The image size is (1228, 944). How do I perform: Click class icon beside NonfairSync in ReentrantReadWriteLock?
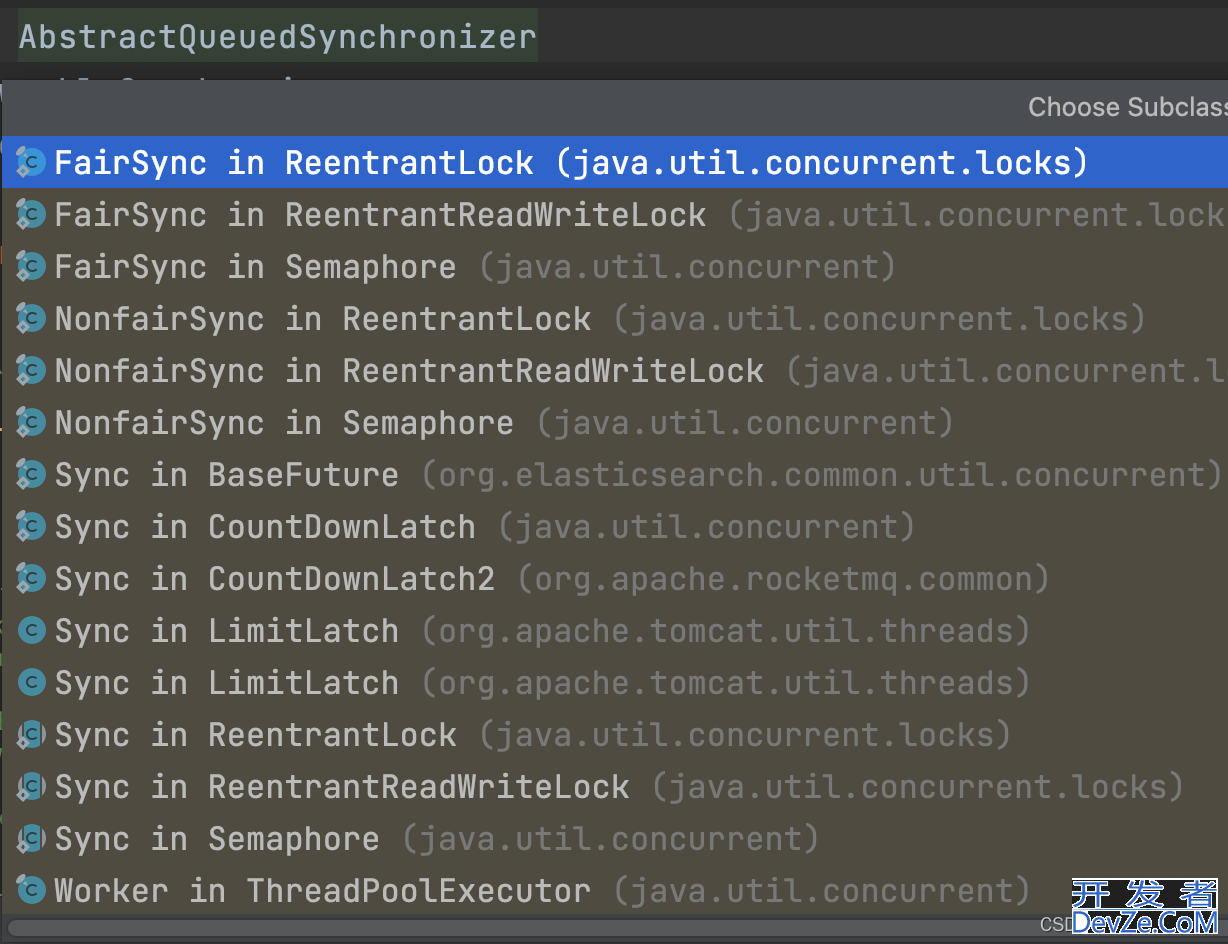31,371
